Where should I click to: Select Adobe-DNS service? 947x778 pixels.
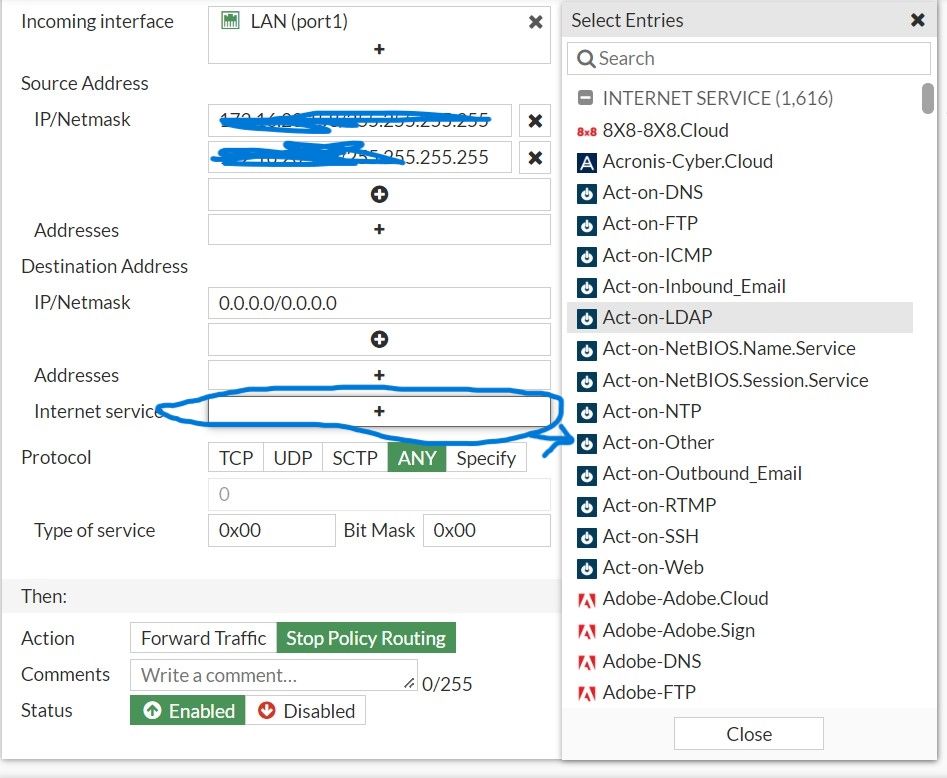pyautogui.click(x=740, y=661)
